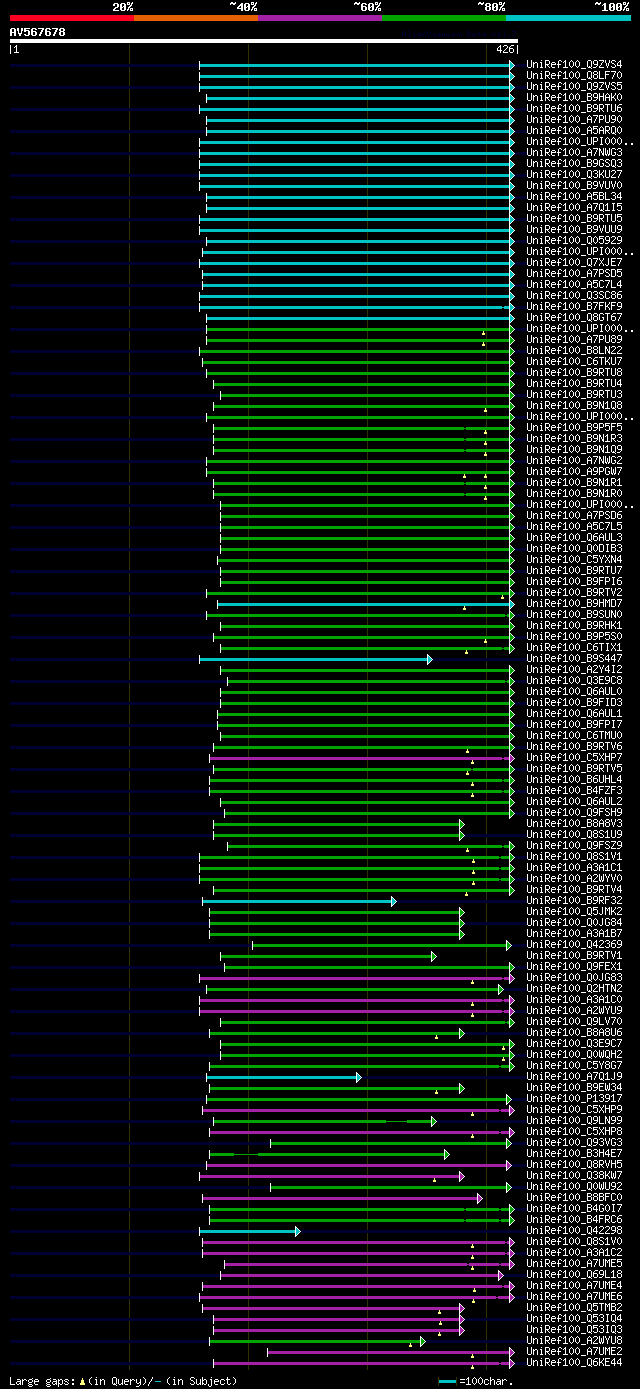Select the UniRef100_Q5TMB2 label
This screenshot has width=640, height=1389.
coord(575,1307)
